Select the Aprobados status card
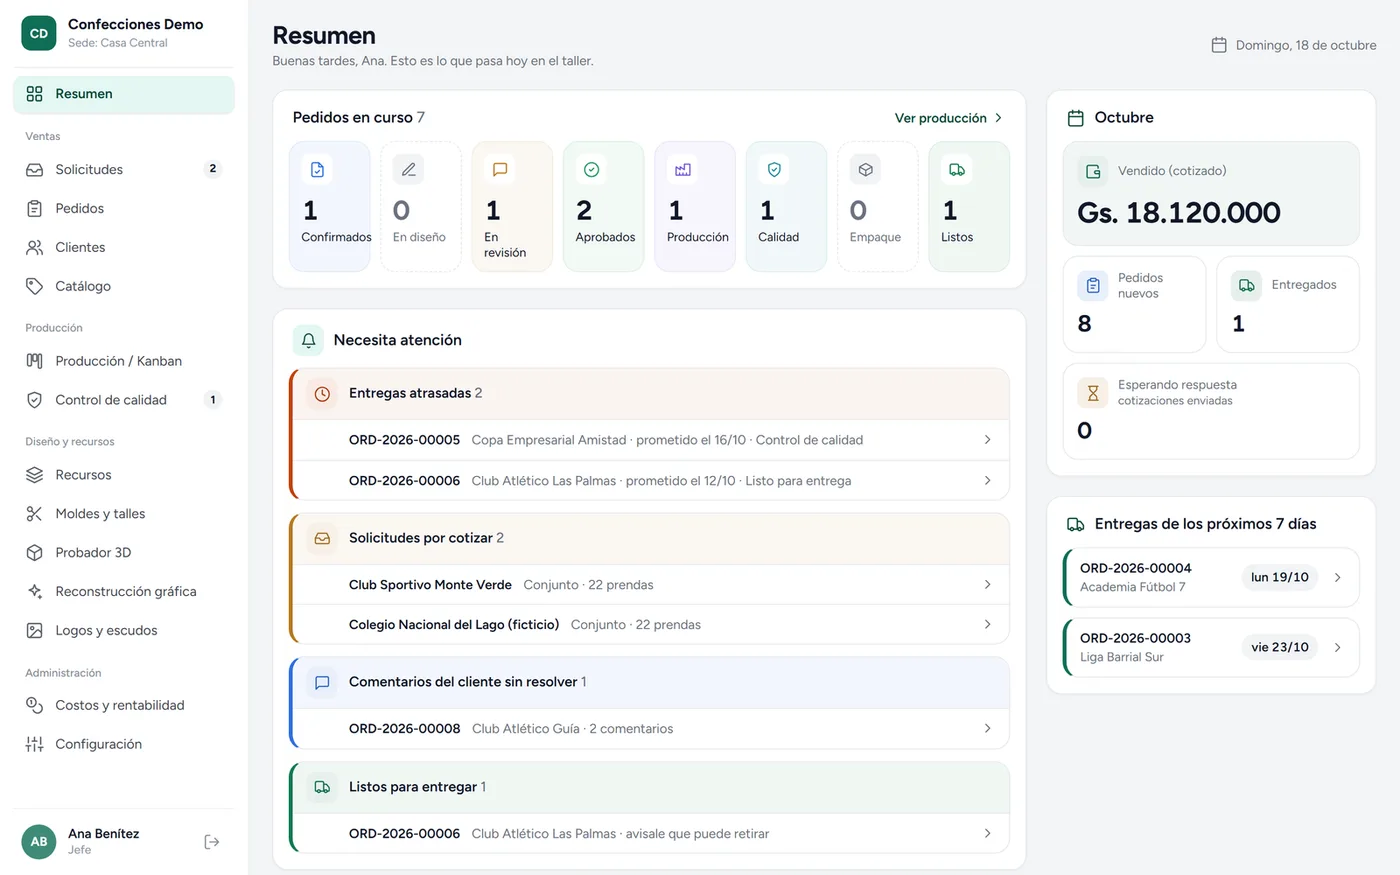The width and height of the screenshot is (1400, 875). (604, 206)
